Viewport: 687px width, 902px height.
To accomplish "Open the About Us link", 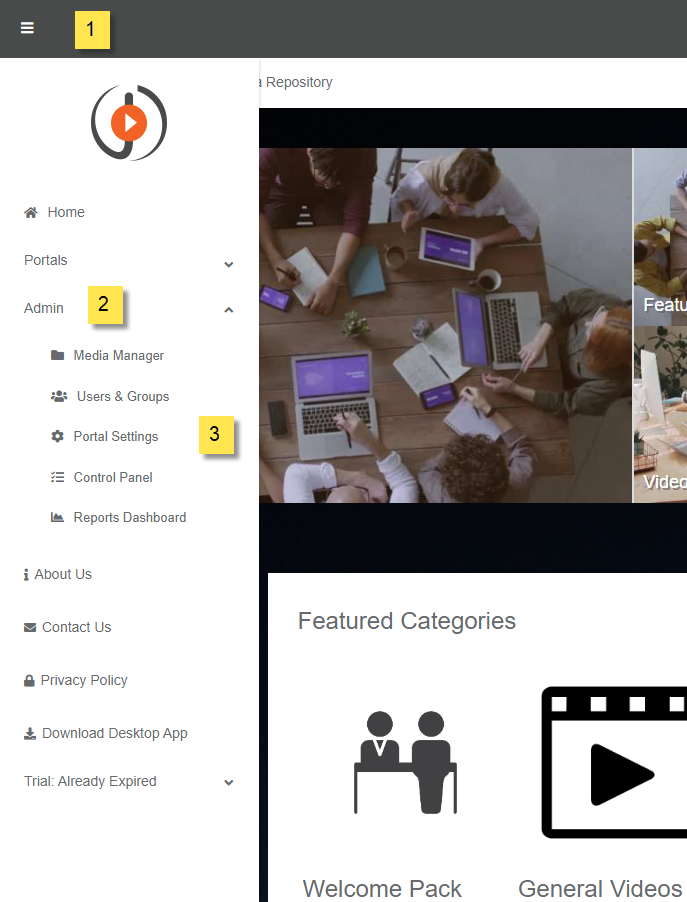I will click(x=62, y=574).
